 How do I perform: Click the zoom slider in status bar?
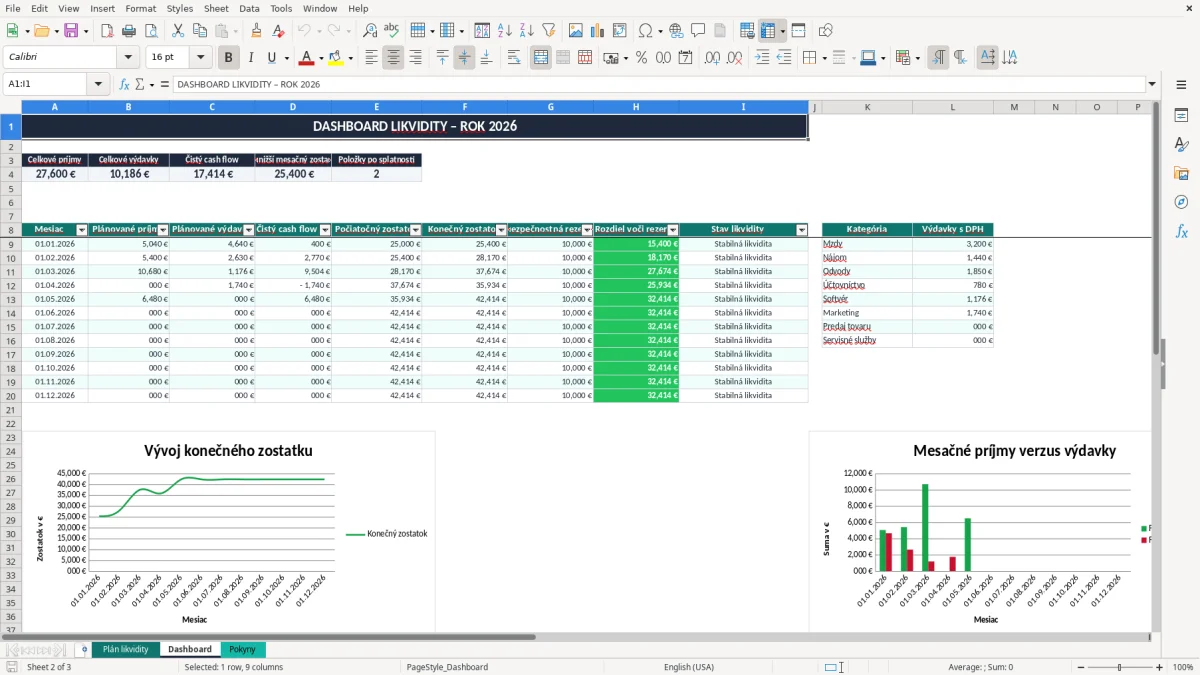[x=1119, y=667]
